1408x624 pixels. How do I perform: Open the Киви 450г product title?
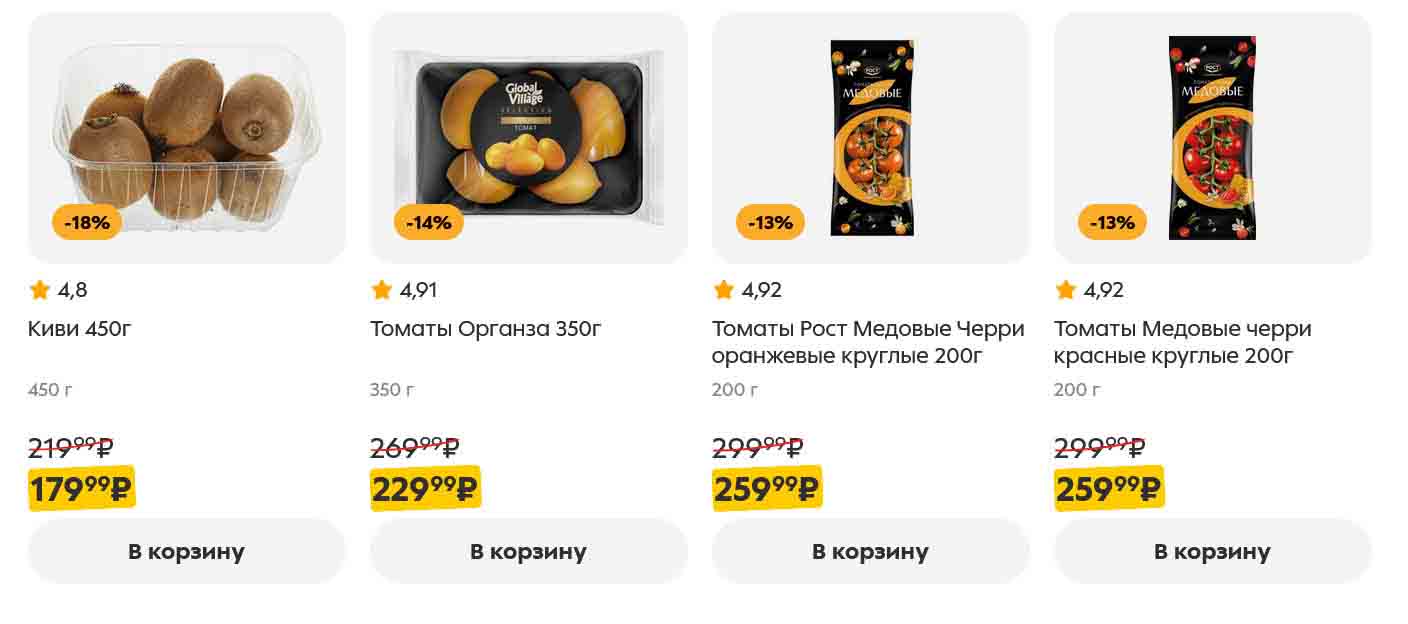(80, 329)
